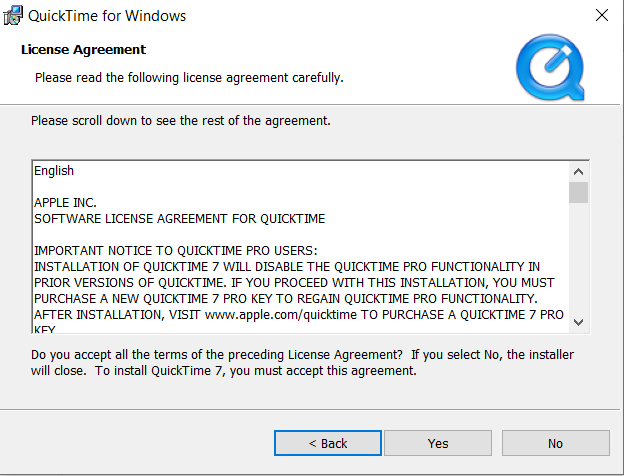Click the "IMPORTANT NOTICE TO QUICKTIME PRO USERS" line
The height and width of the screenshot is (476, 624).
pos(175,250)
